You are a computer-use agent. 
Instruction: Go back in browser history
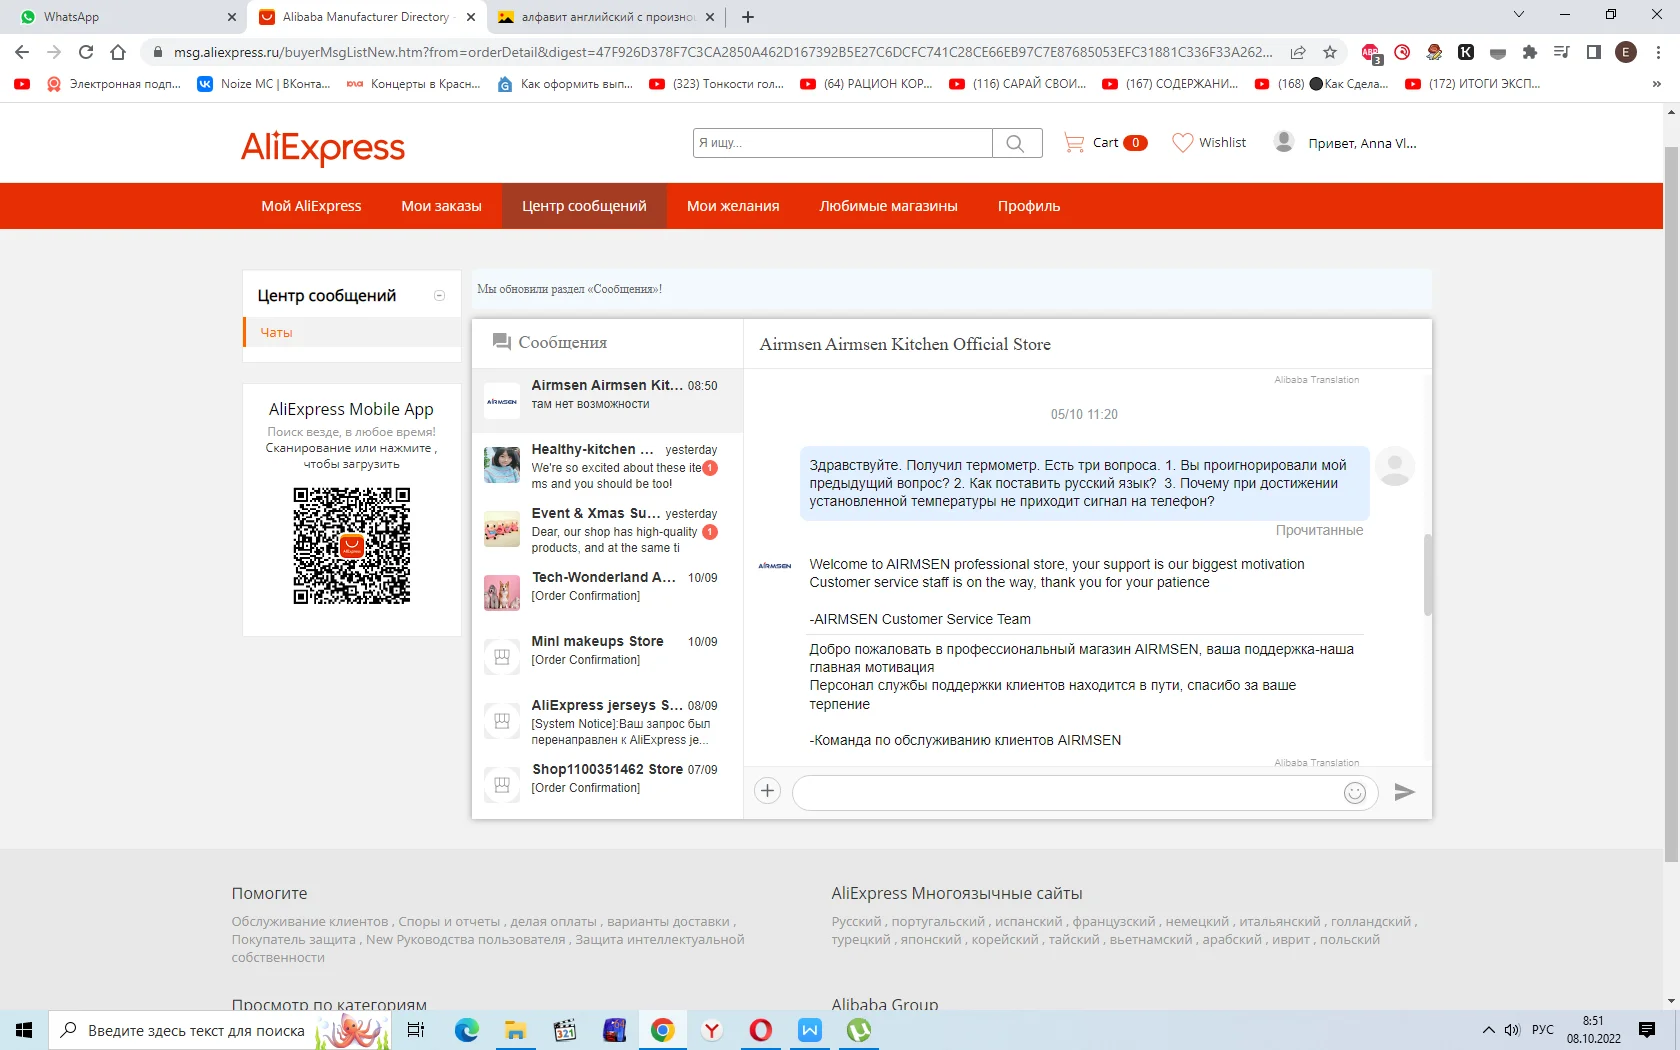tap(22, 52)
